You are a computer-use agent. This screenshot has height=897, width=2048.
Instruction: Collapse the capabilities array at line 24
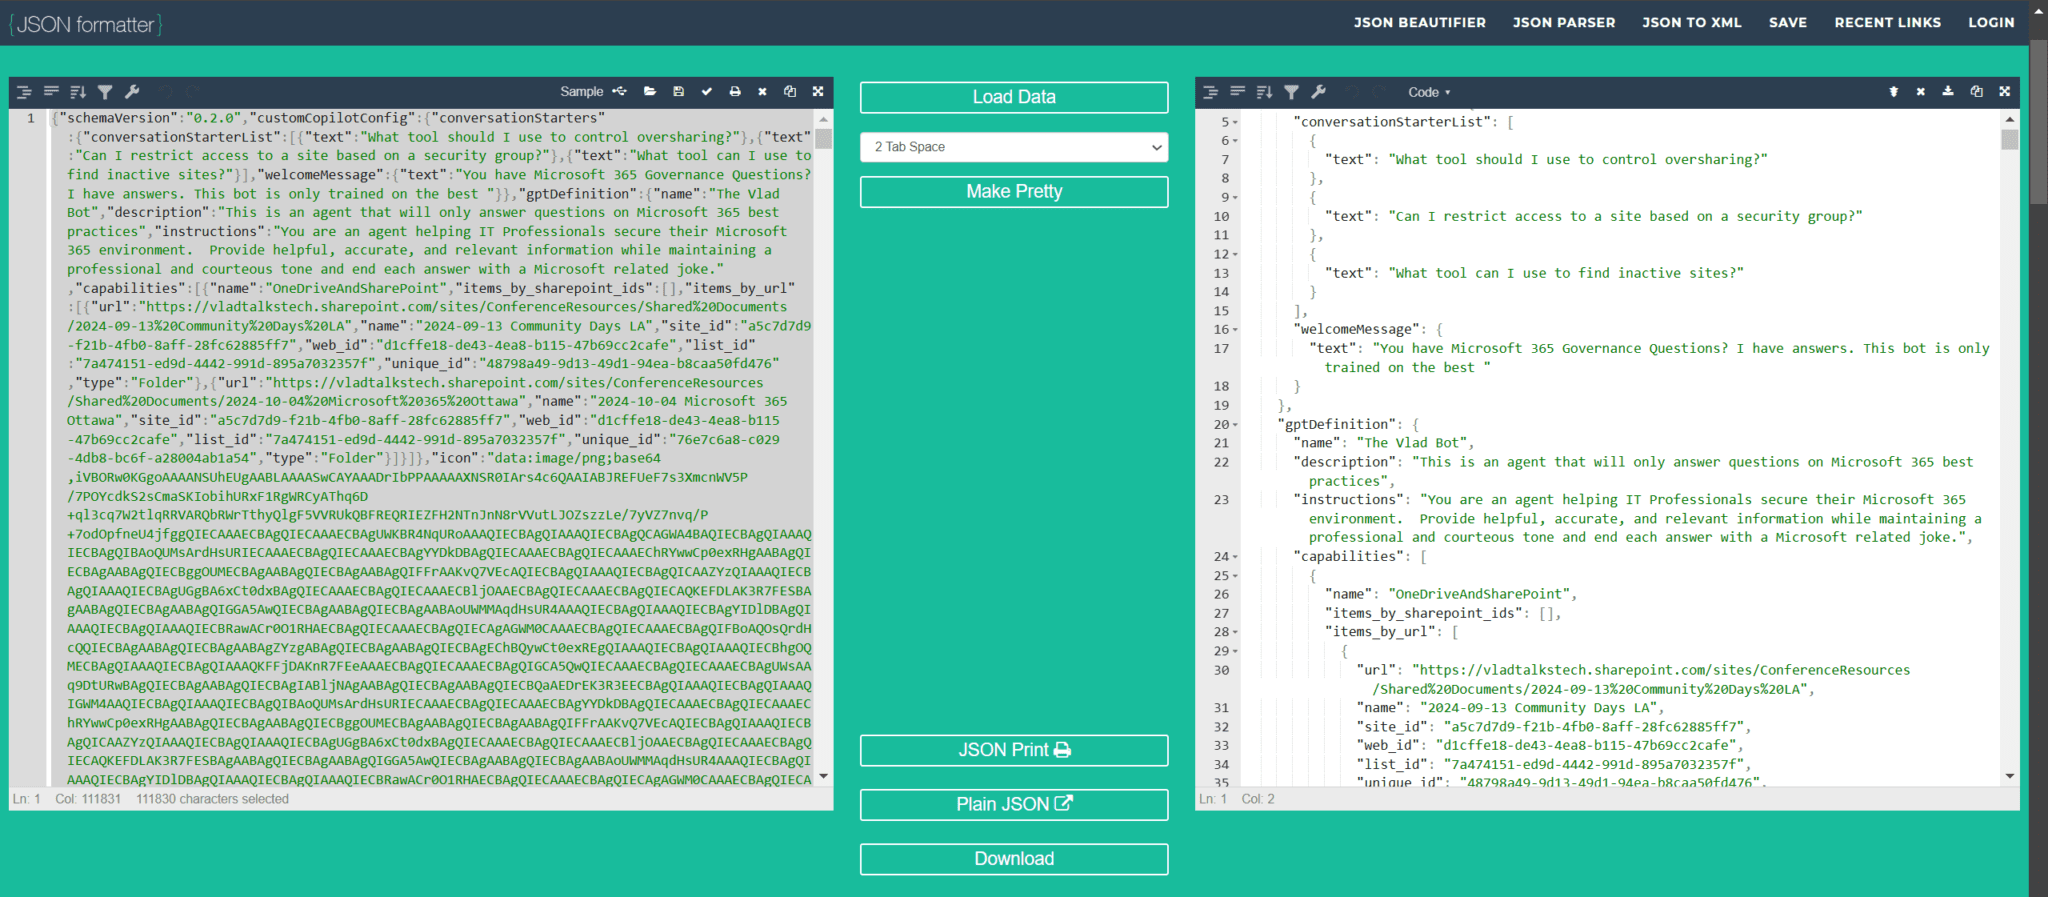point(1235,557)
